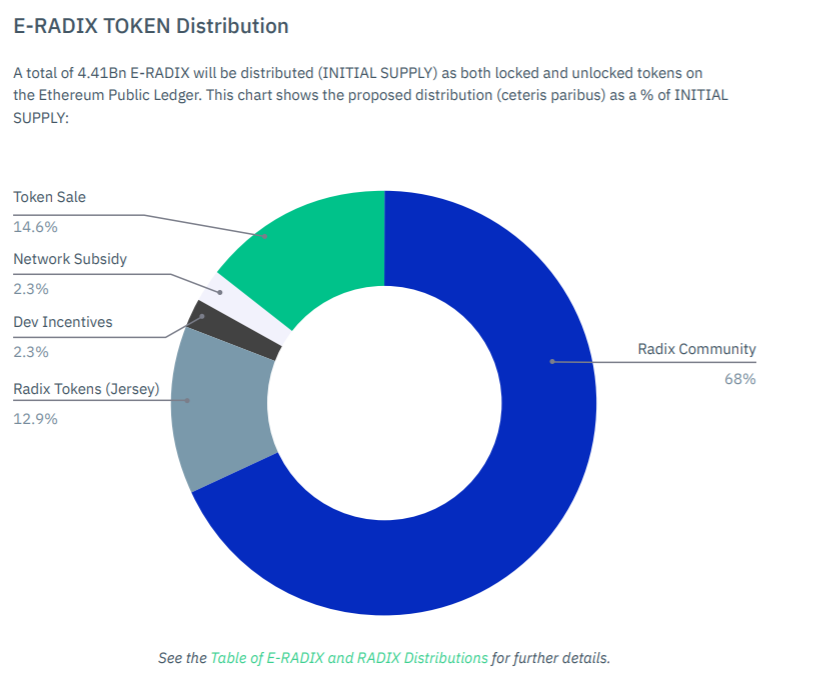The height and width of the screenshot is (680, 819).
Task: Click the callout dot on Network Subsidy slice
Action: (x=220, y=292)
